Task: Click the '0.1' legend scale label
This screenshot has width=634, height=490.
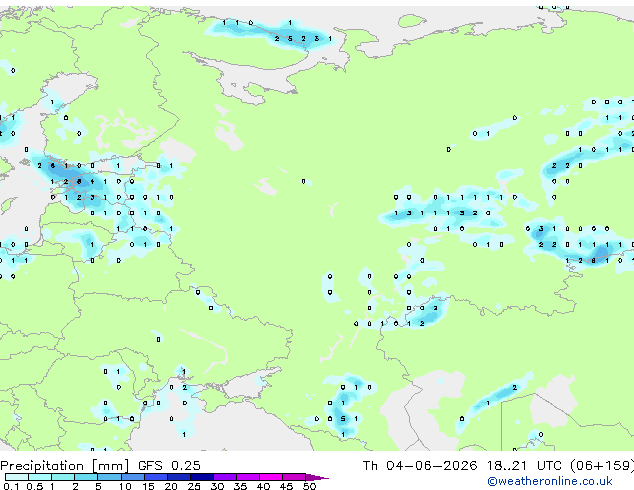Action: tap(11, 486)
